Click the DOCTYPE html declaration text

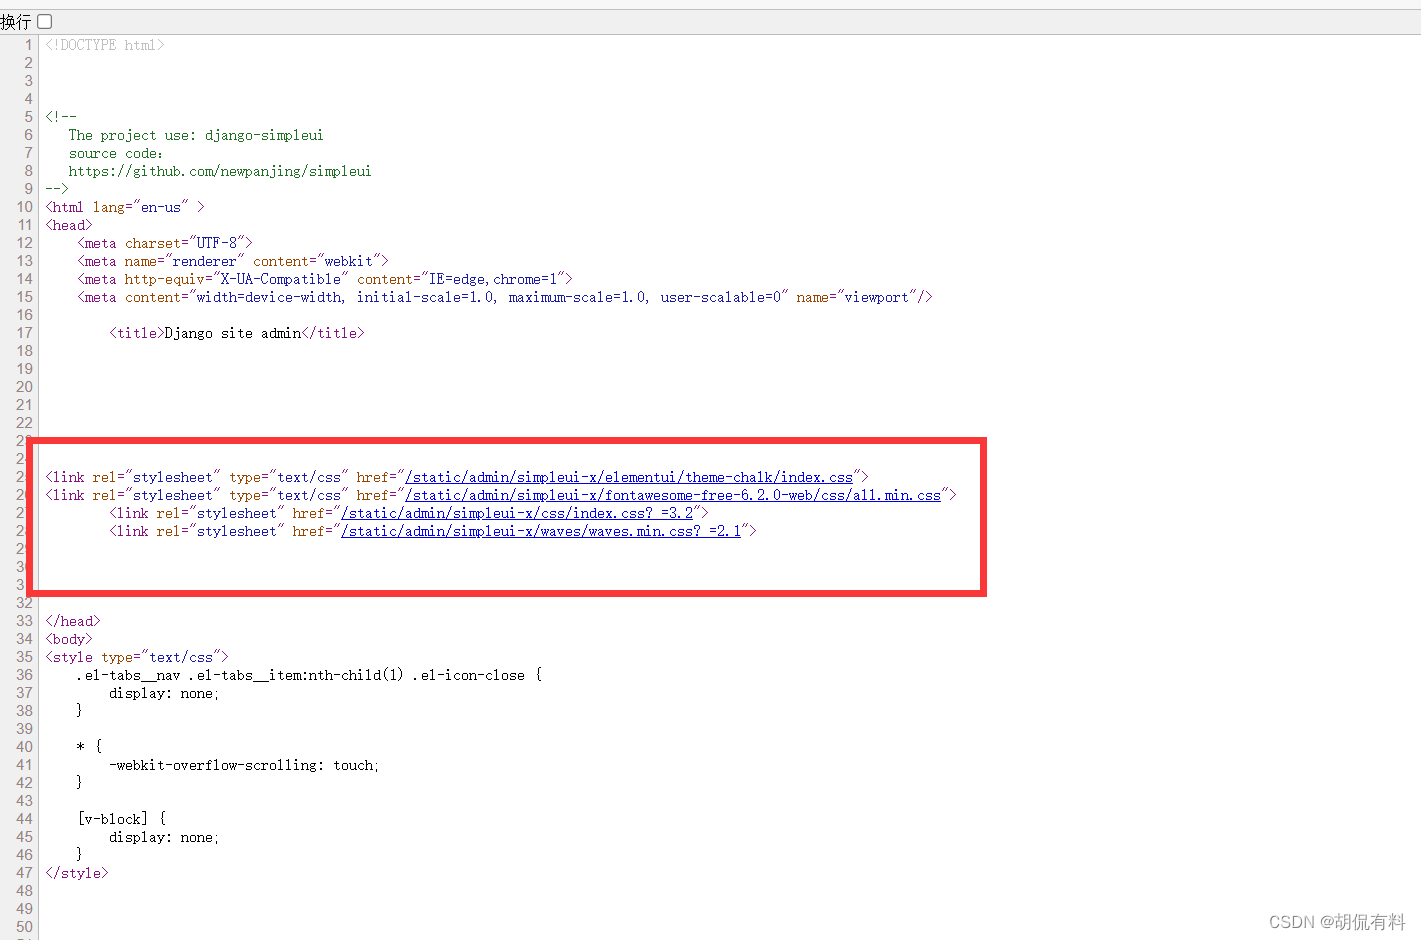pos(105,45)
